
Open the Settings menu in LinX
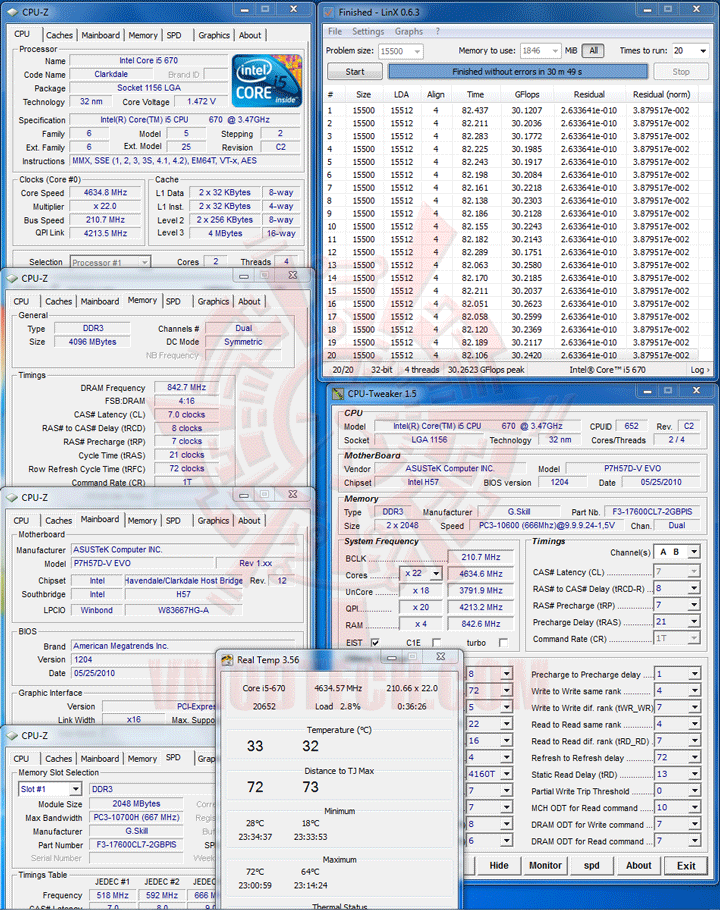click(368, 31)
